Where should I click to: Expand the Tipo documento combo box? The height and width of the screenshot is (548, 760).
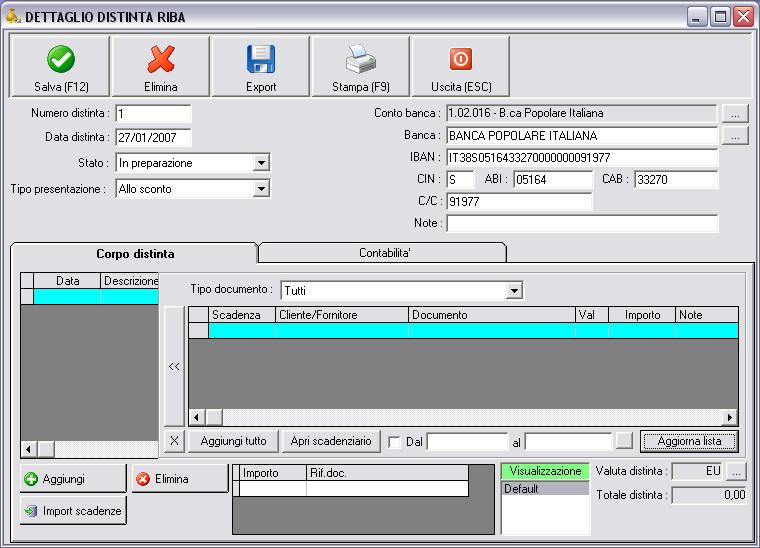[514, 291]
